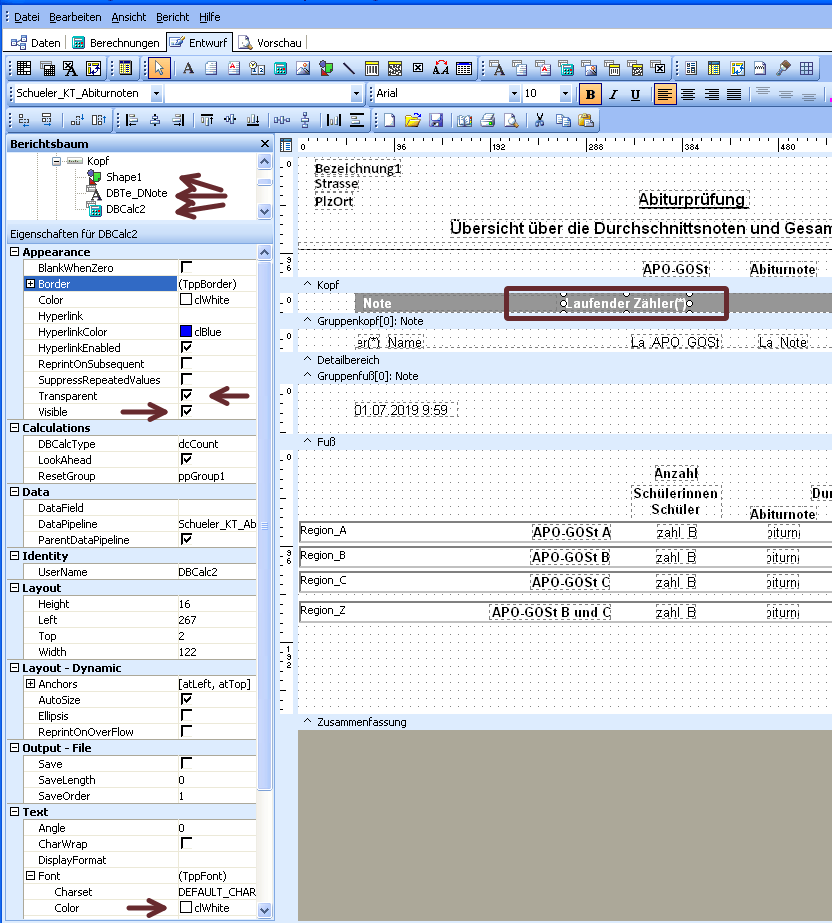Screen dimensions: 832x923
Task: Open the Arial font name dropdown
Action: pos(514,93)
